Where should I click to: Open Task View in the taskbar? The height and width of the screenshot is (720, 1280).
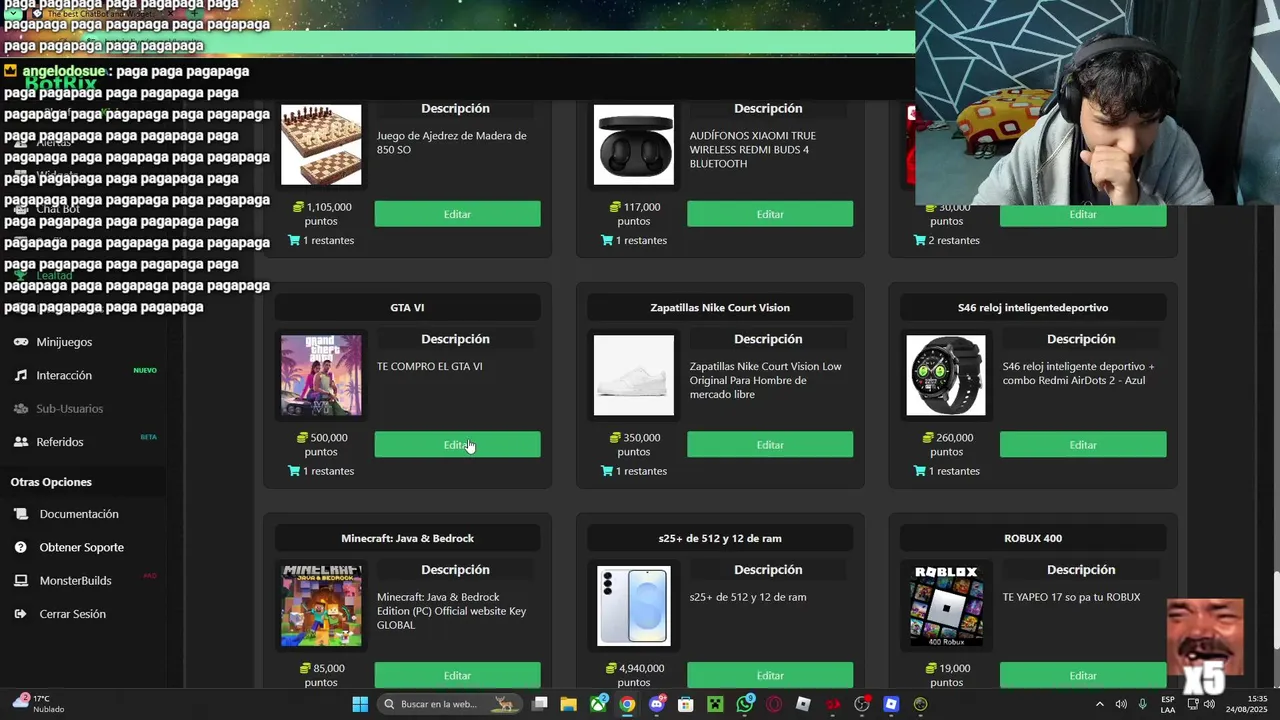(x=540, y=704)
